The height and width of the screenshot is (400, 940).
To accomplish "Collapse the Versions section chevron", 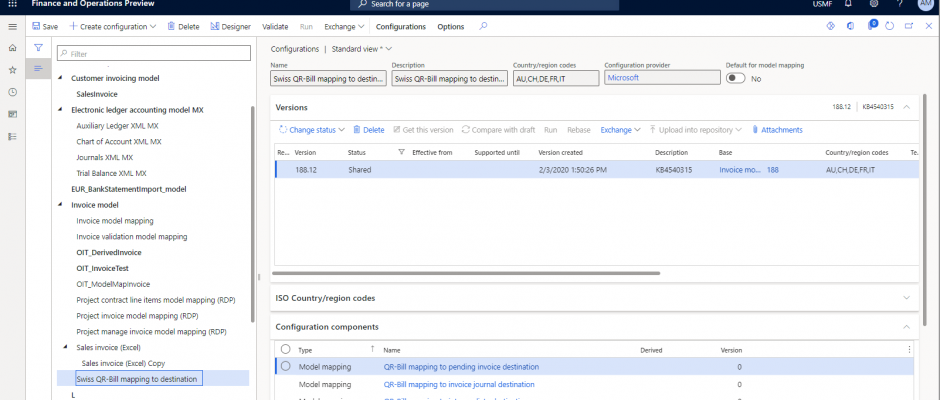I will [x=906, y=107].
